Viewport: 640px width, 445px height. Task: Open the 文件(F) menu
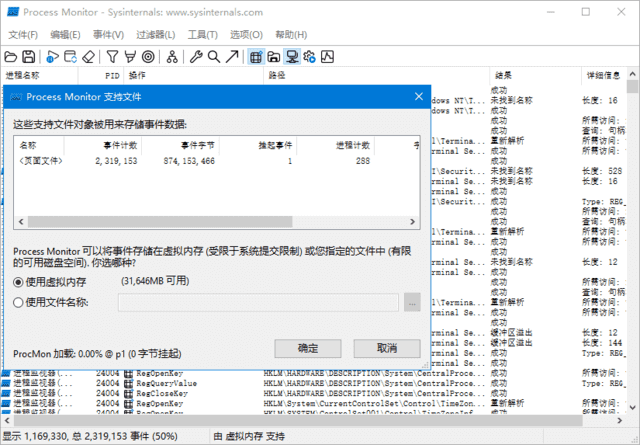(x=23, y=35)
